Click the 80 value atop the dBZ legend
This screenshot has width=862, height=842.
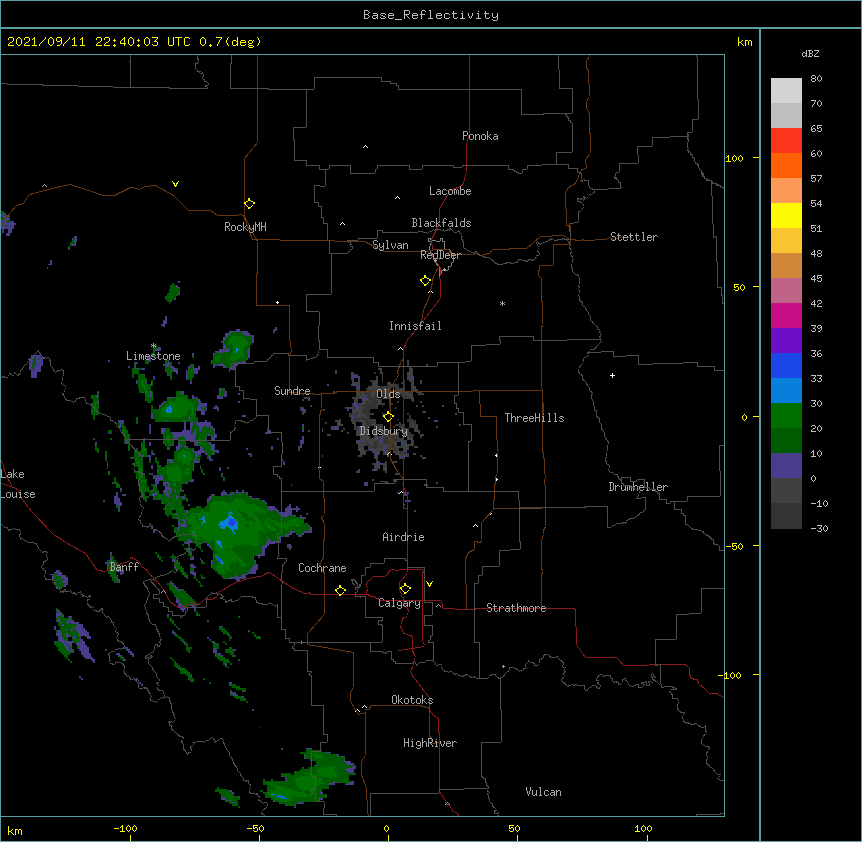pyautogui.click(x=816, y=79)
